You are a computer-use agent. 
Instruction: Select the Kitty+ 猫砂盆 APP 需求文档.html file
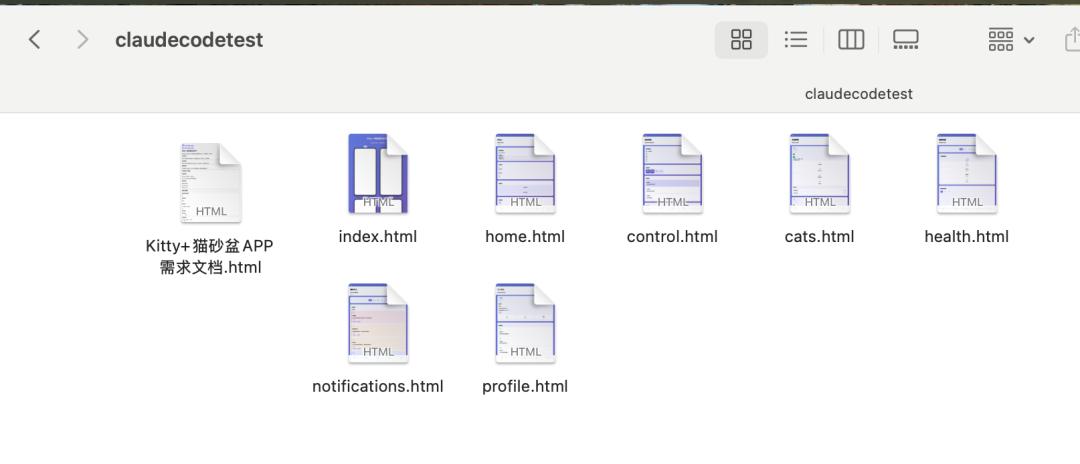(211, 183)
